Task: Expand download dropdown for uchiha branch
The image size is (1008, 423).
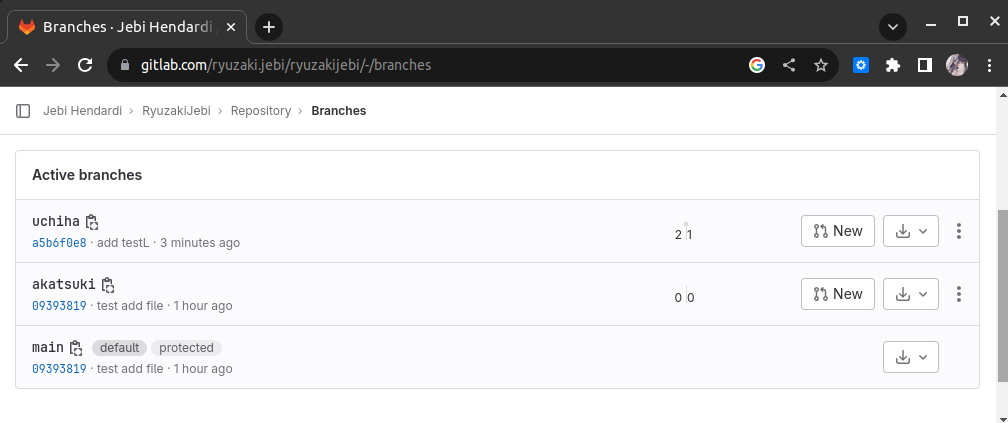Action: [911, 231]
